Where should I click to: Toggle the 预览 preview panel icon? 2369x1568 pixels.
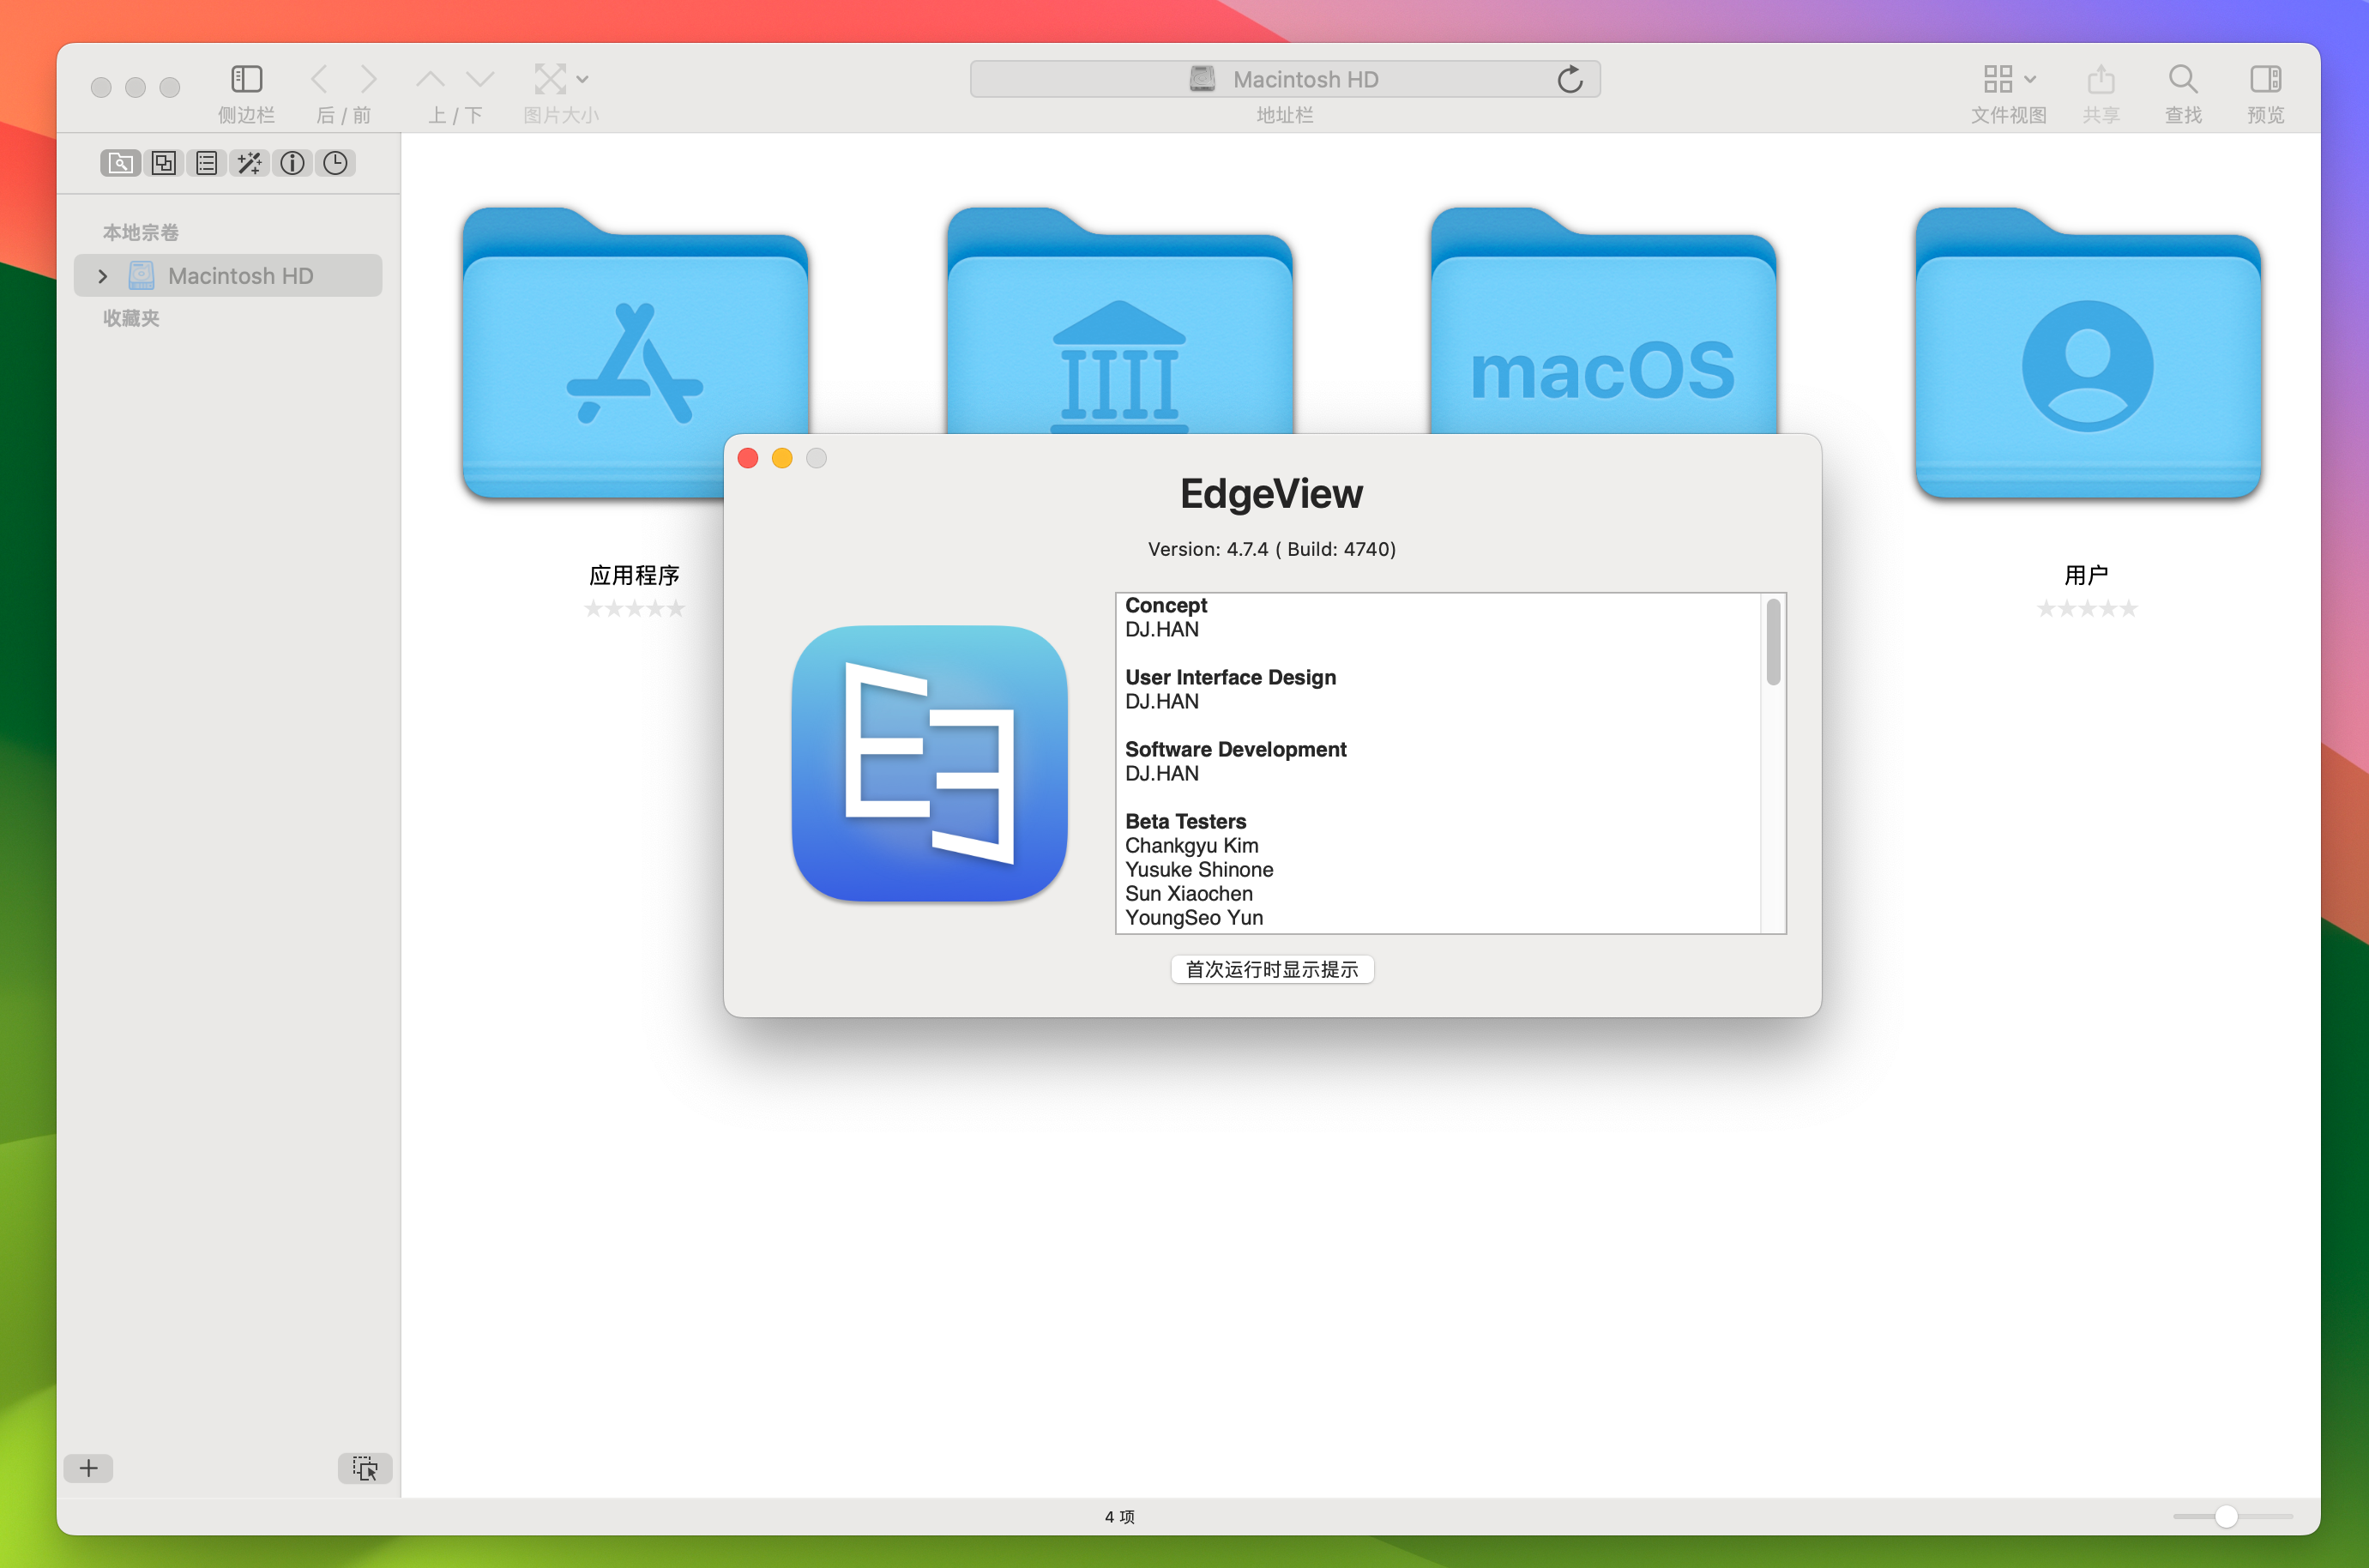[x=2265, y=79]
